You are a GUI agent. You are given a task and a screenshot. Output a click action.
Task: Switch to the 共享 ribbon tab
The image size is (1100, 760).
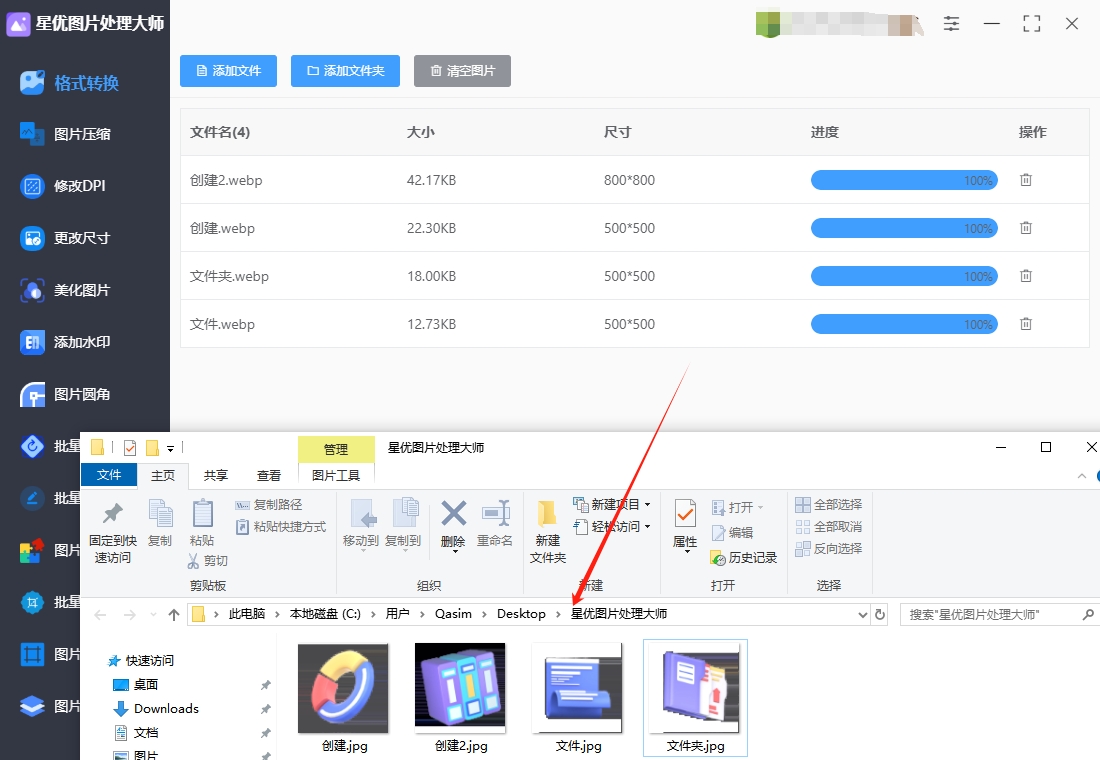(215, 475)
